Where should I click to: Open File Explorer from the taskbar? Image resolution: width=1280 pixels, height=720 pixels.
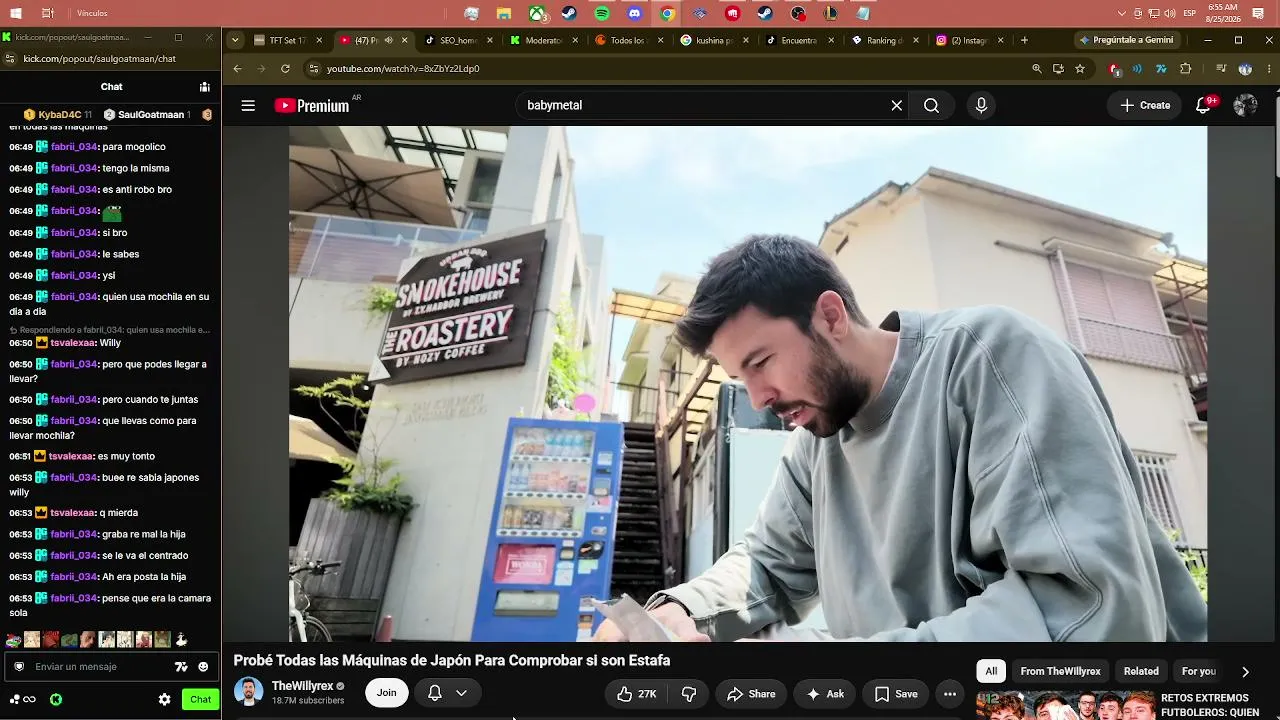point(504,14)
